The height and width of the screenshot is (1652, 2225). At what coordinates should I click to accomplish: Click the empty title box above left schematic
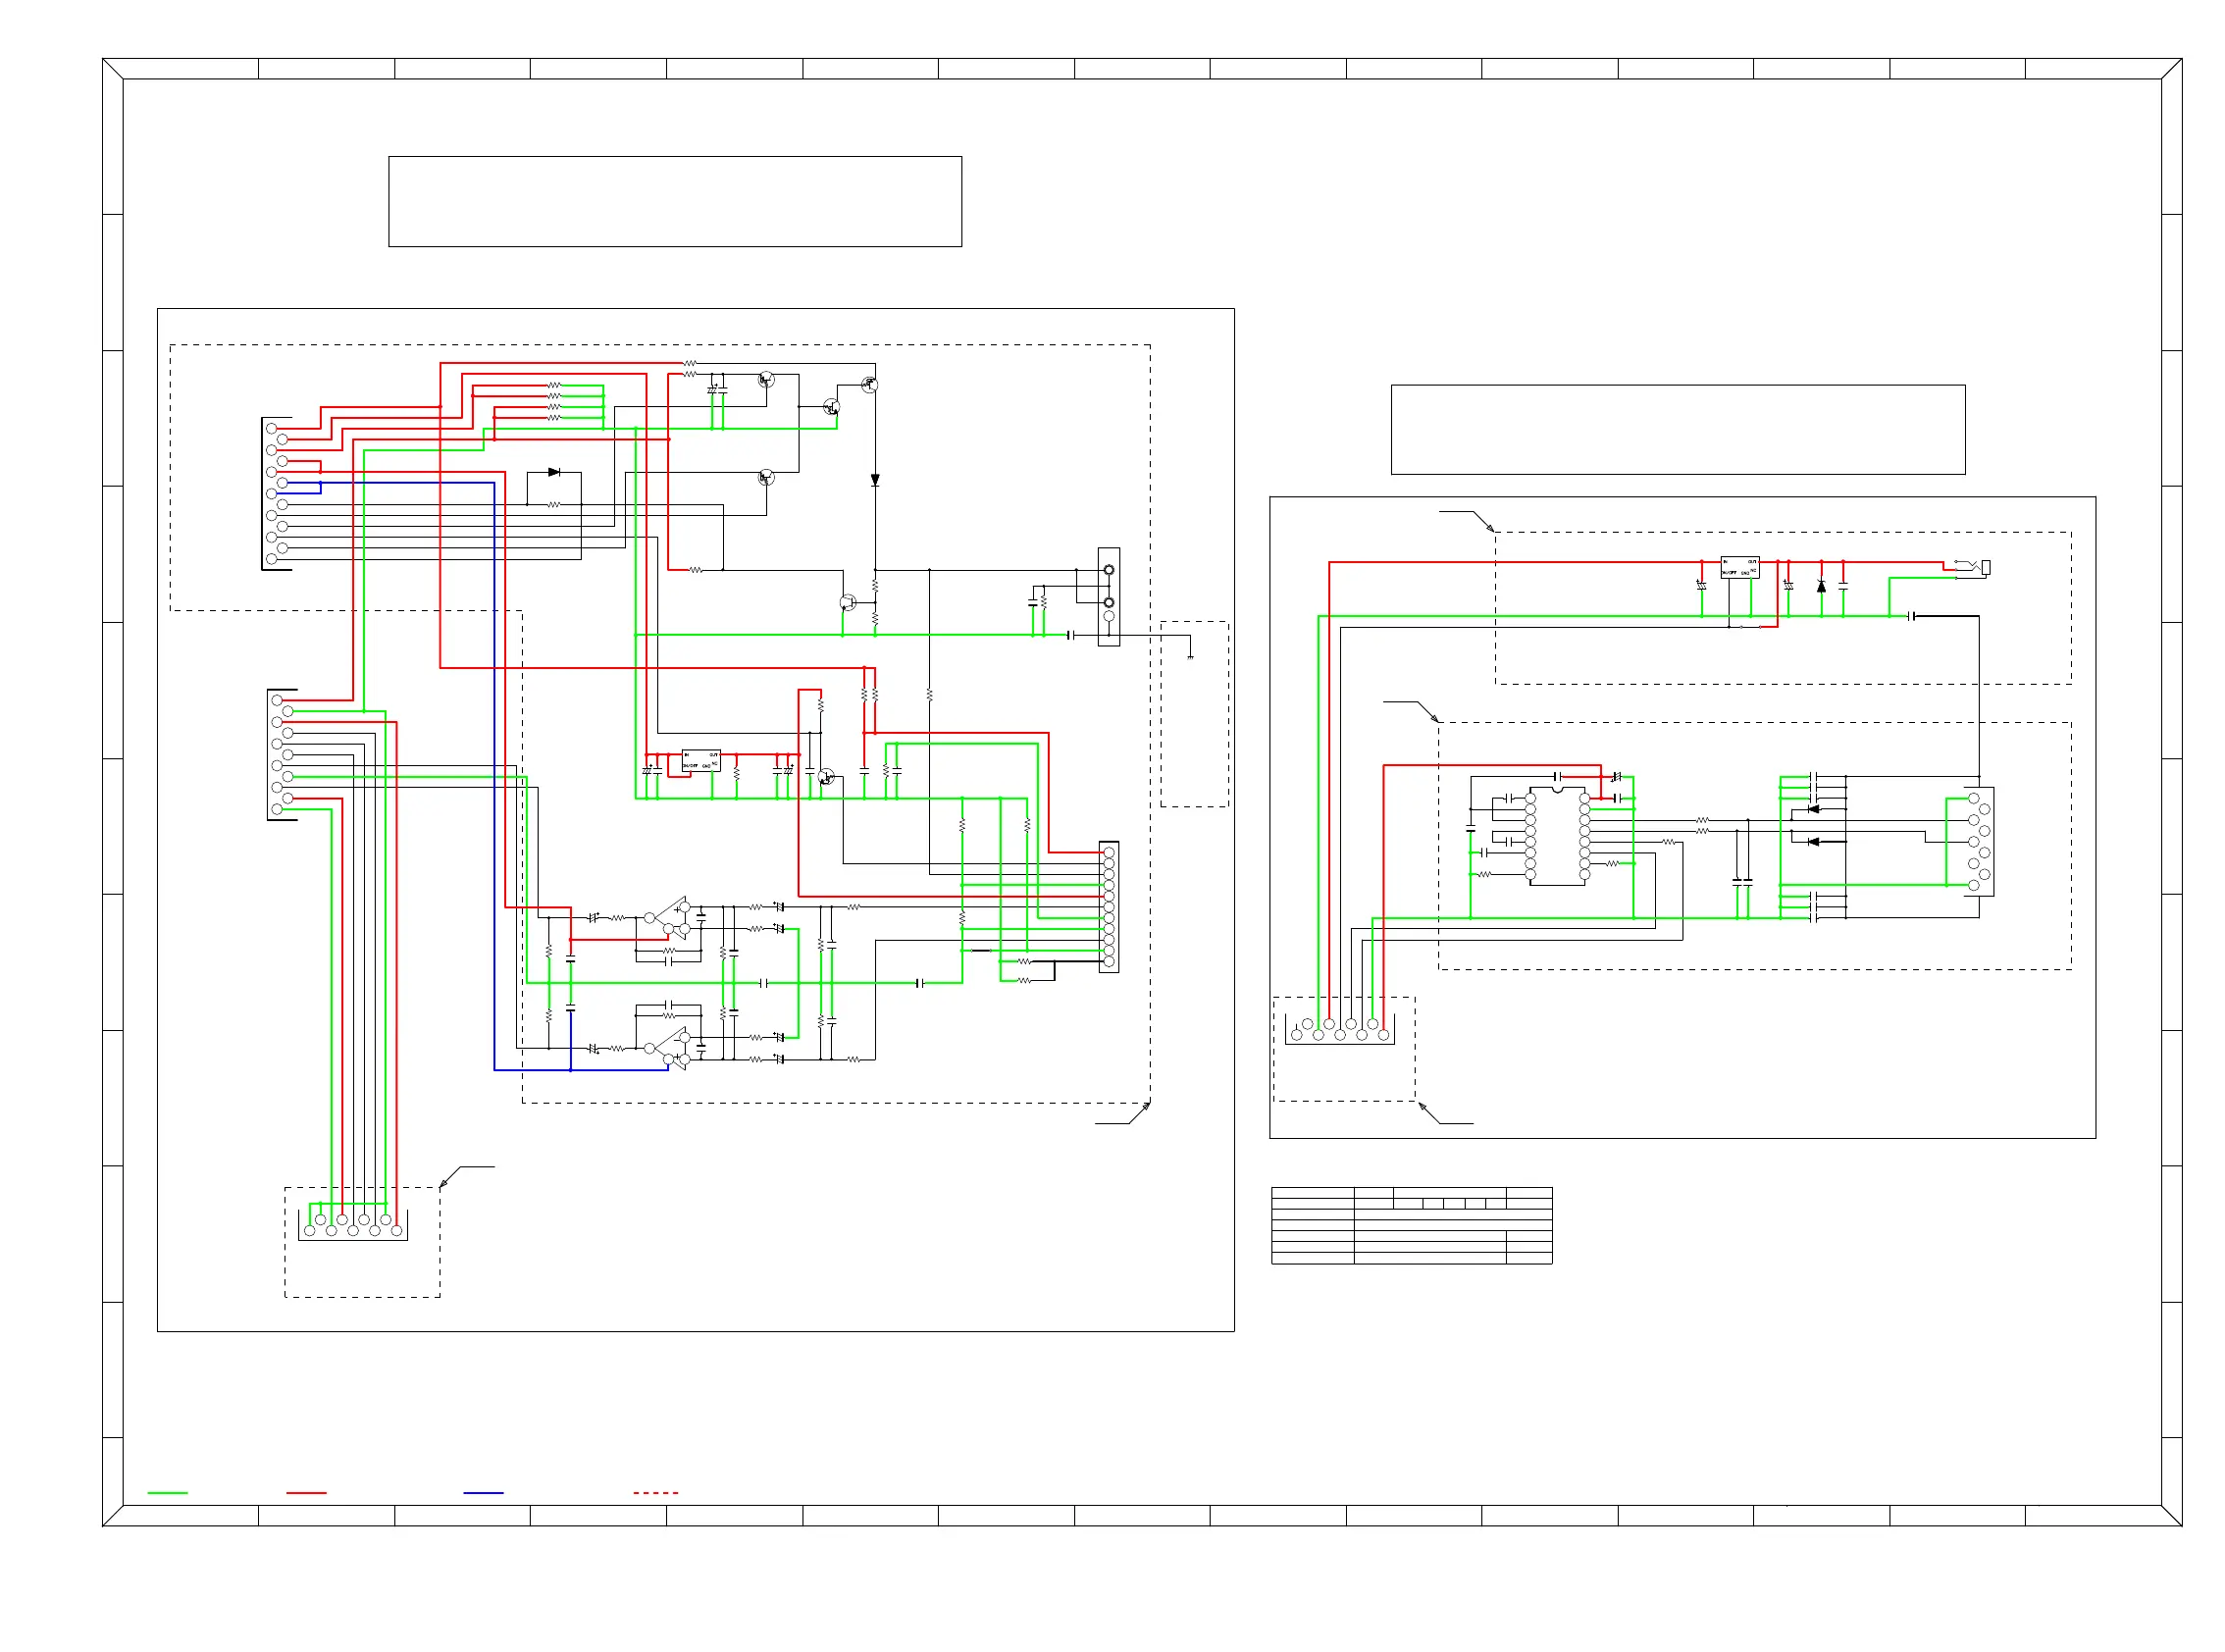pos(675,201)
